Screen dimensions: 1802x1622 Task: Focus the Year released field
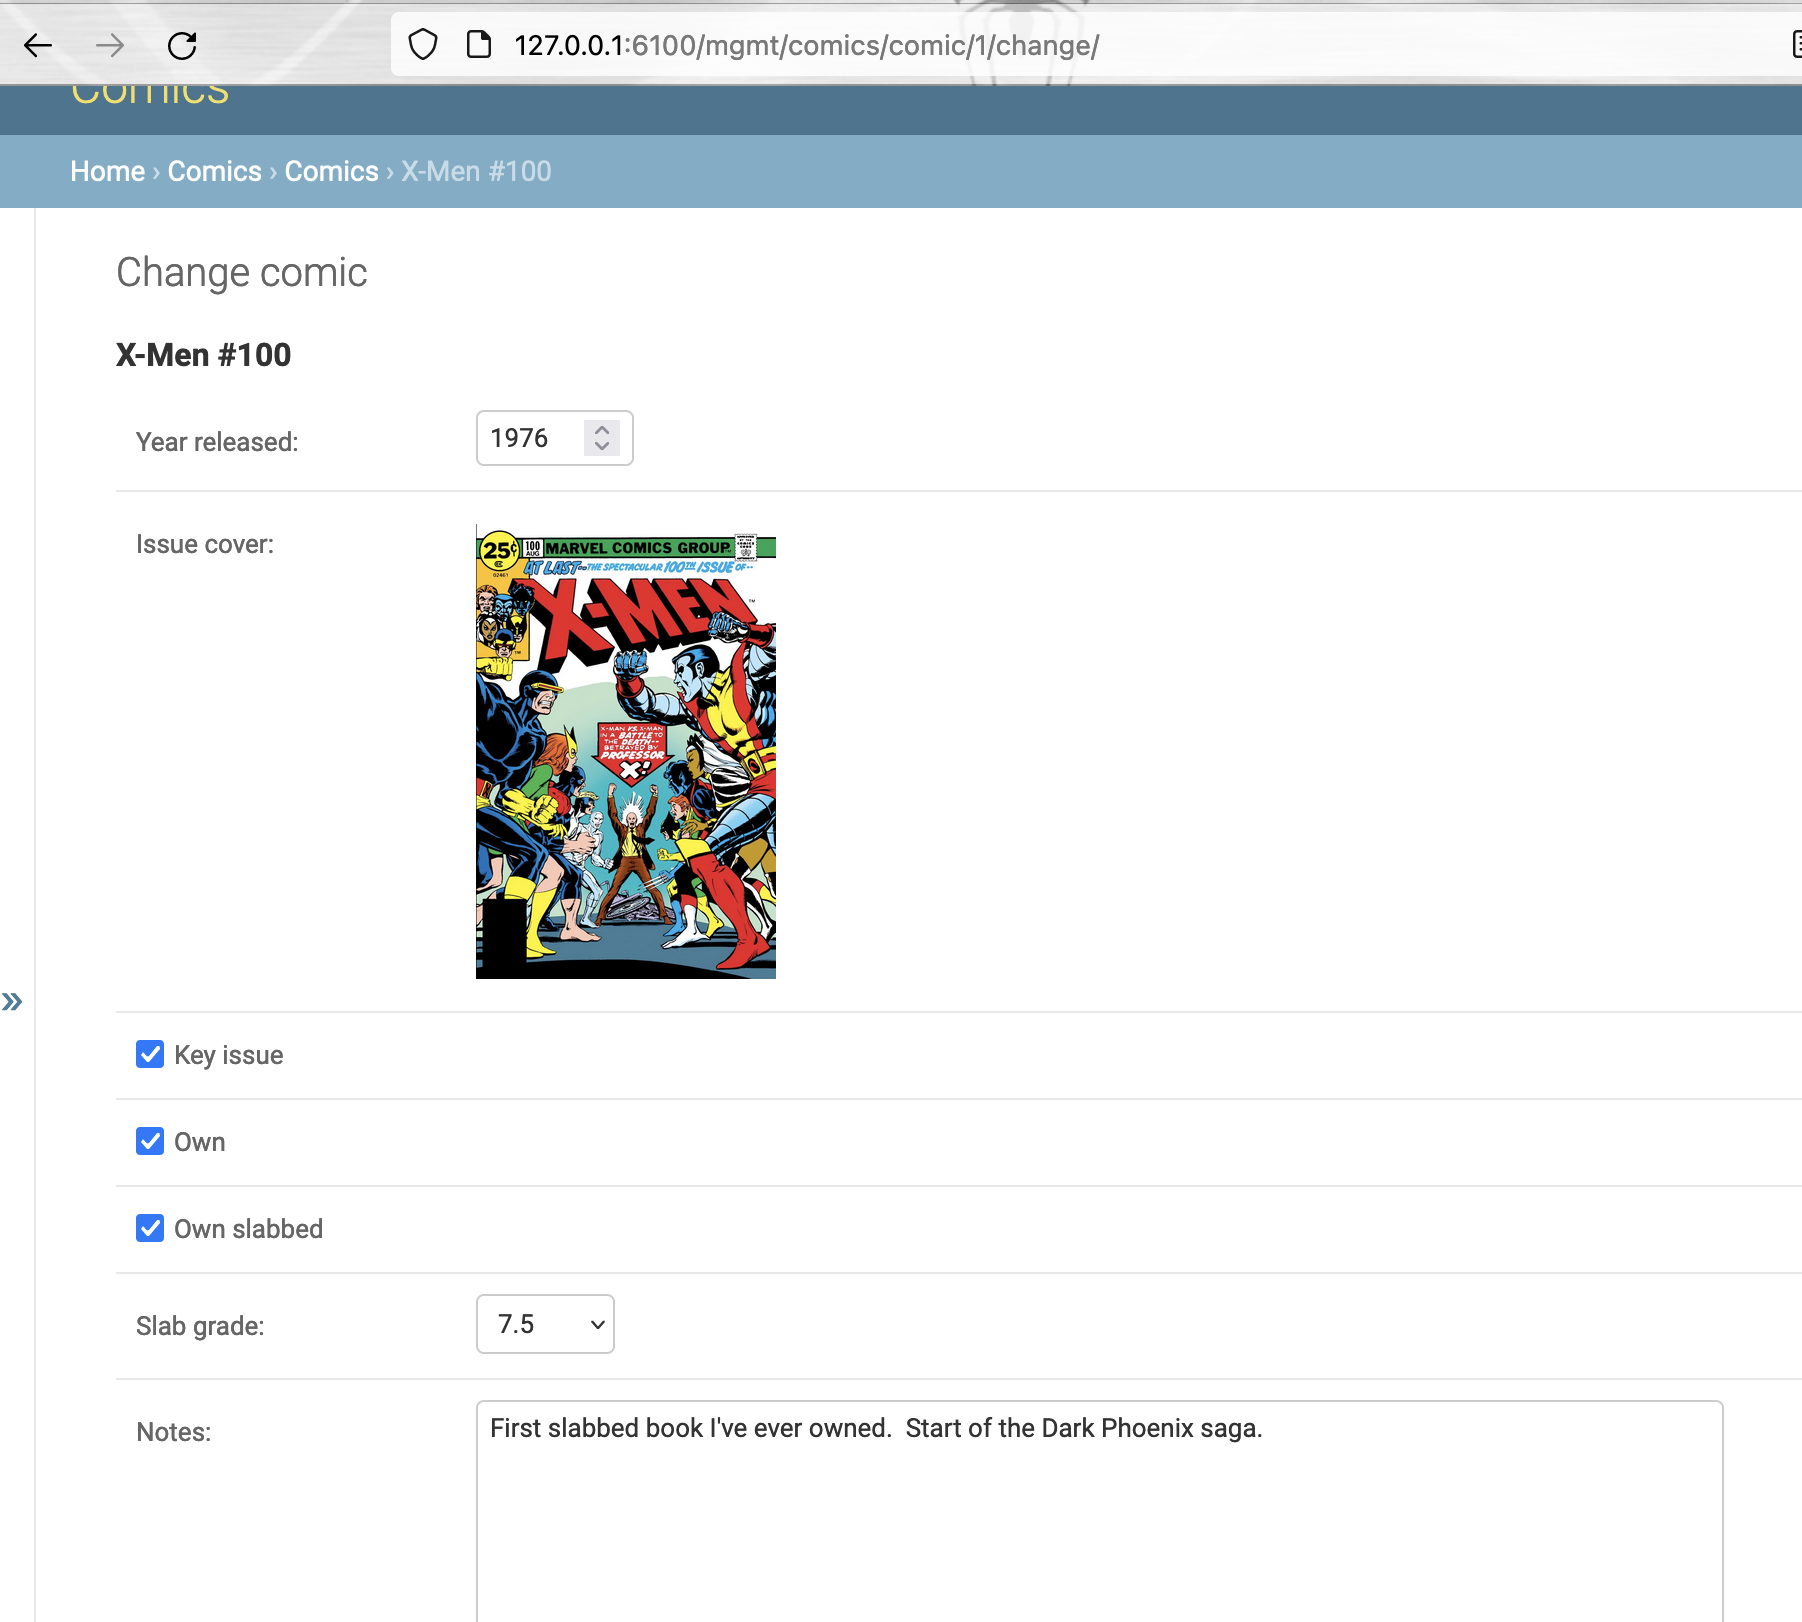(554, 438)
